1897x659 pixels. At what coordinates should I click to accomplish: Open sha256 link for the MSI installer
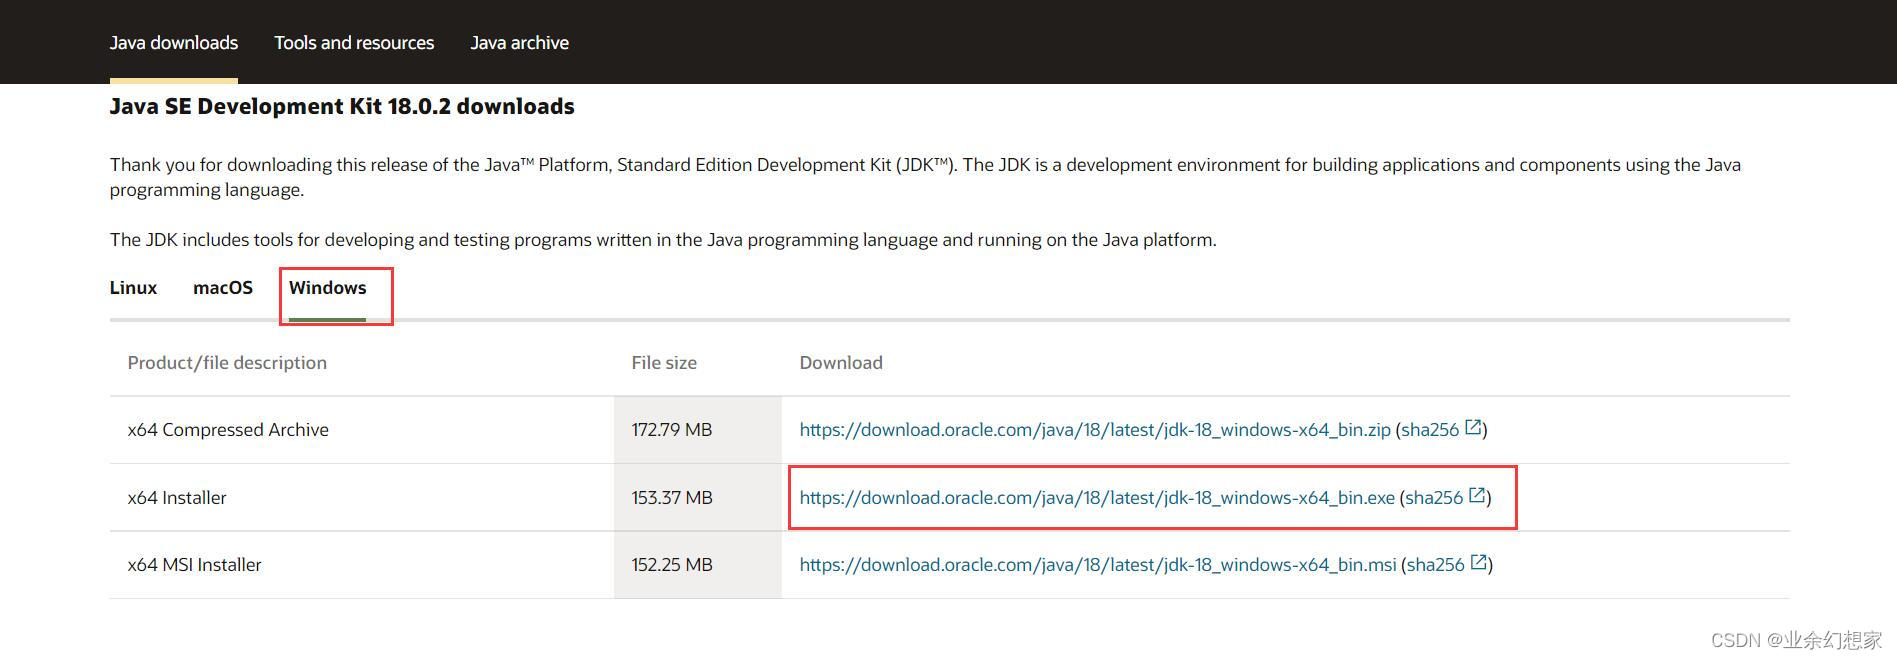1436,565
